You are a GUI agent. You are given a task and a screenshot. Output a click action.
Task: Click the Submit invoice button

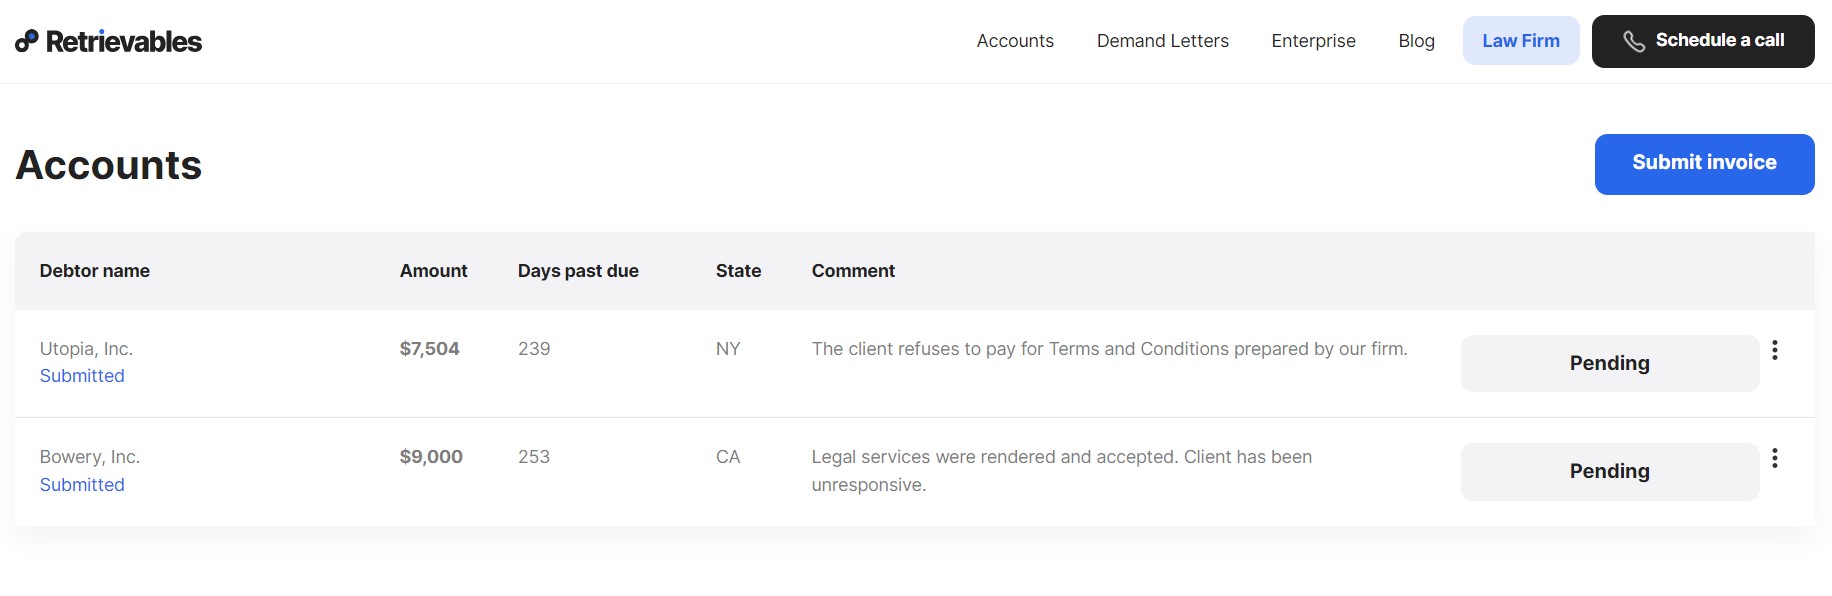(x=1704, y=164)
